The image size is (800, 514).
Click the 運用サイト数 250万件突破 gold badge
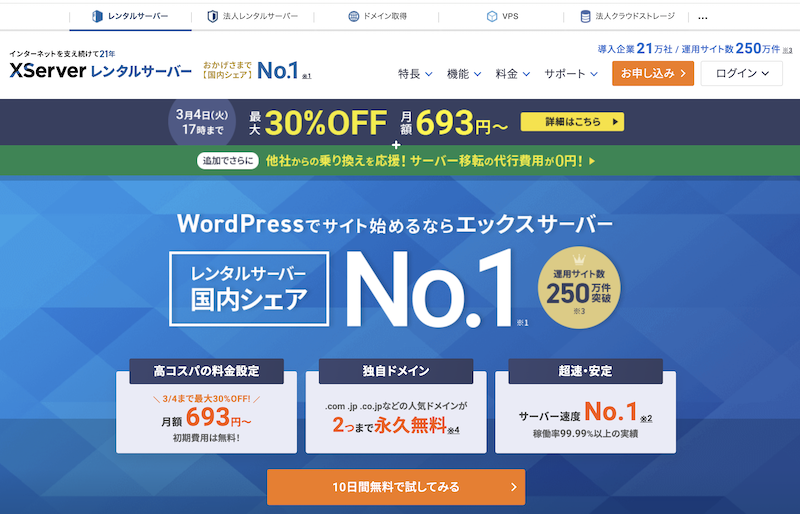[x=579, y=288]
